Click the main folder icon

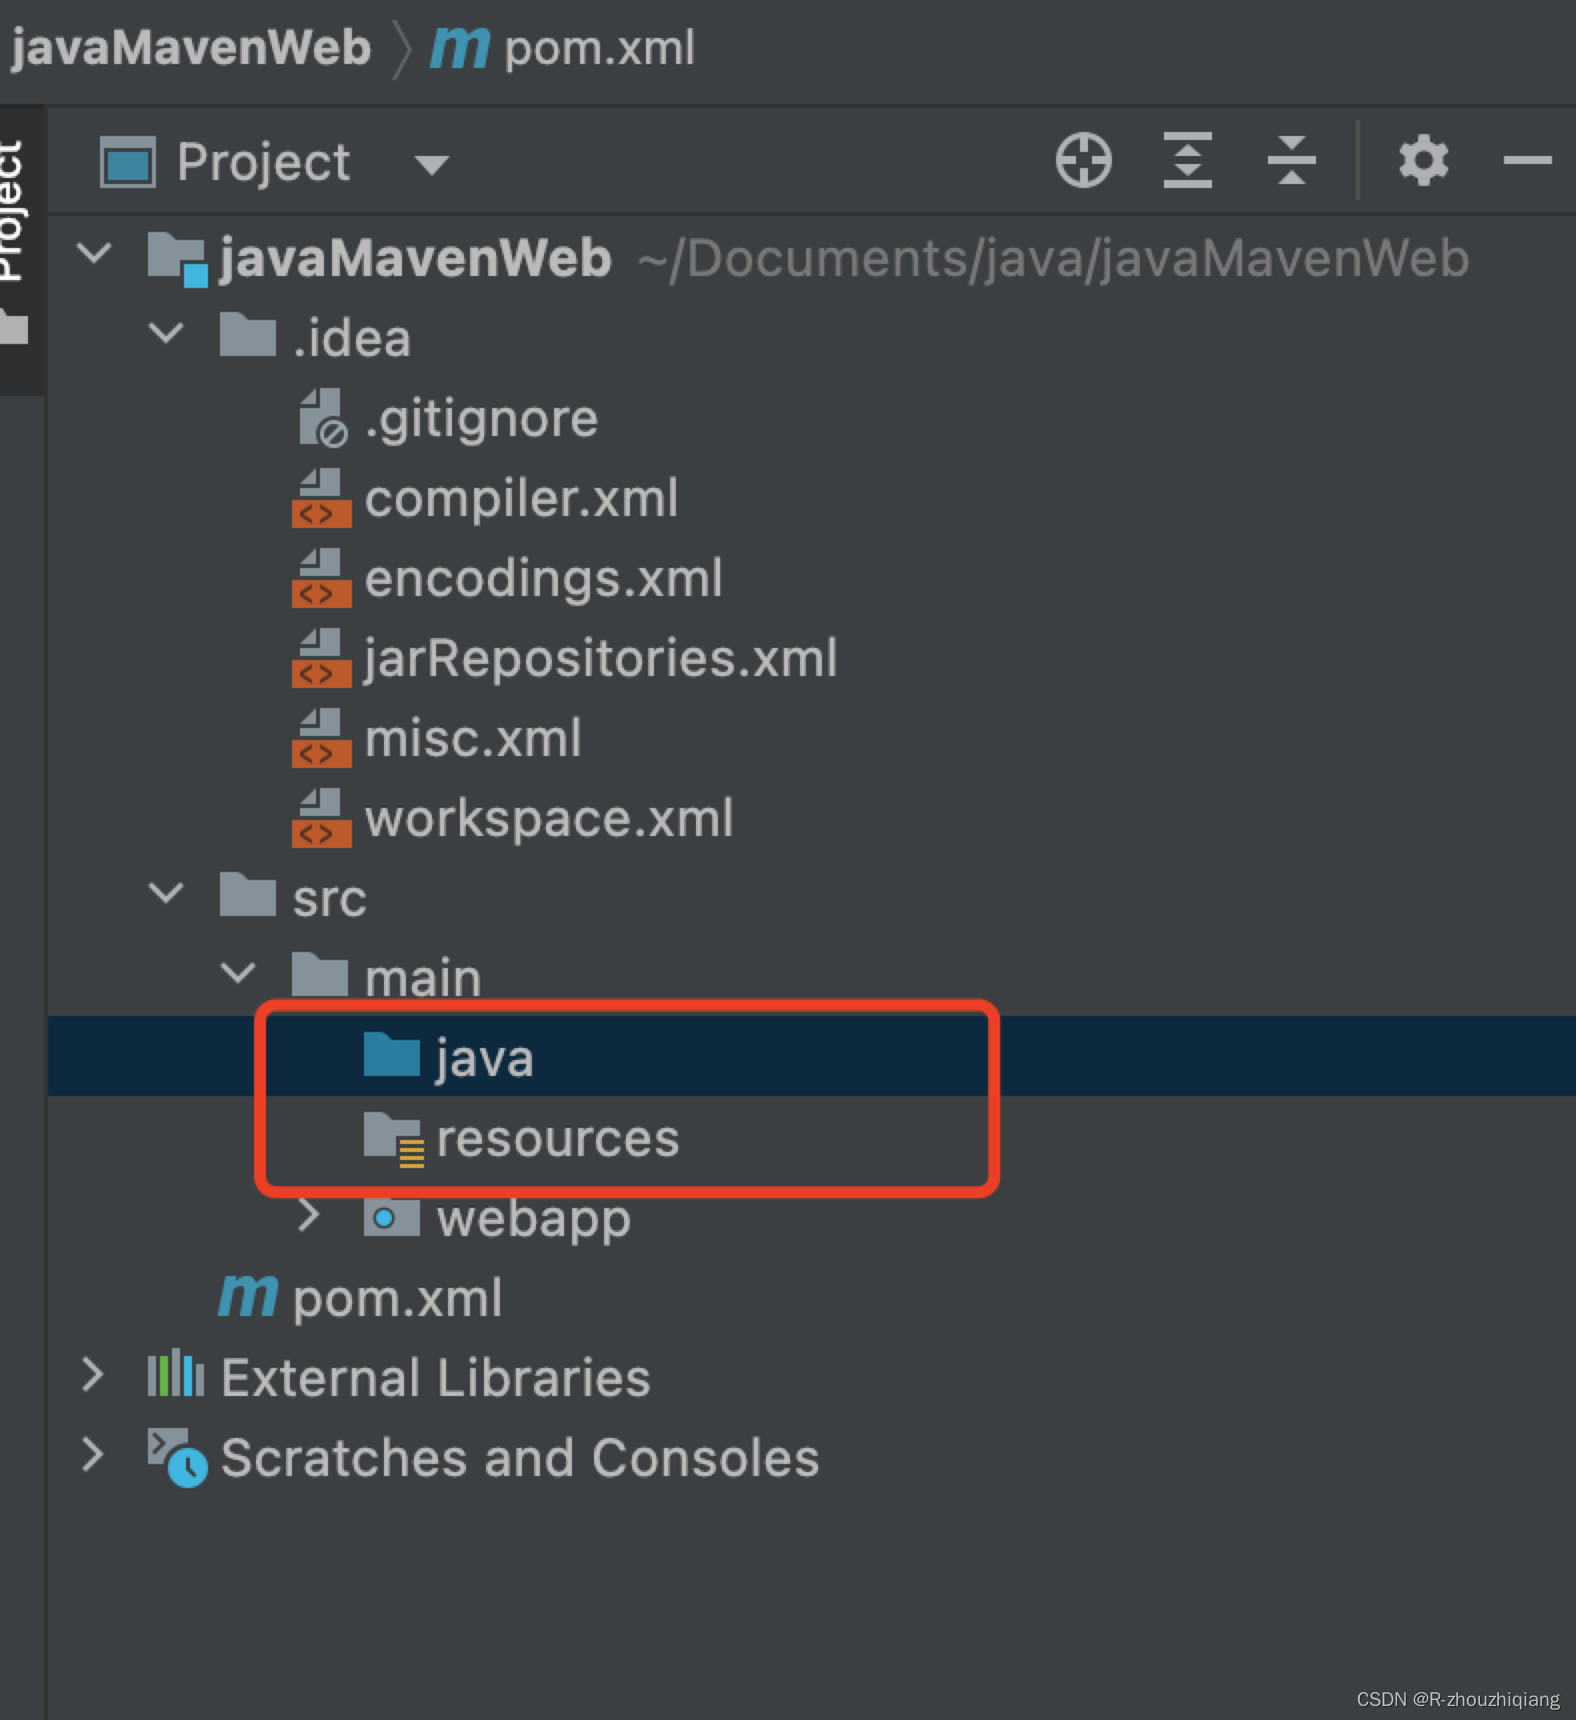tap(319, 974)
